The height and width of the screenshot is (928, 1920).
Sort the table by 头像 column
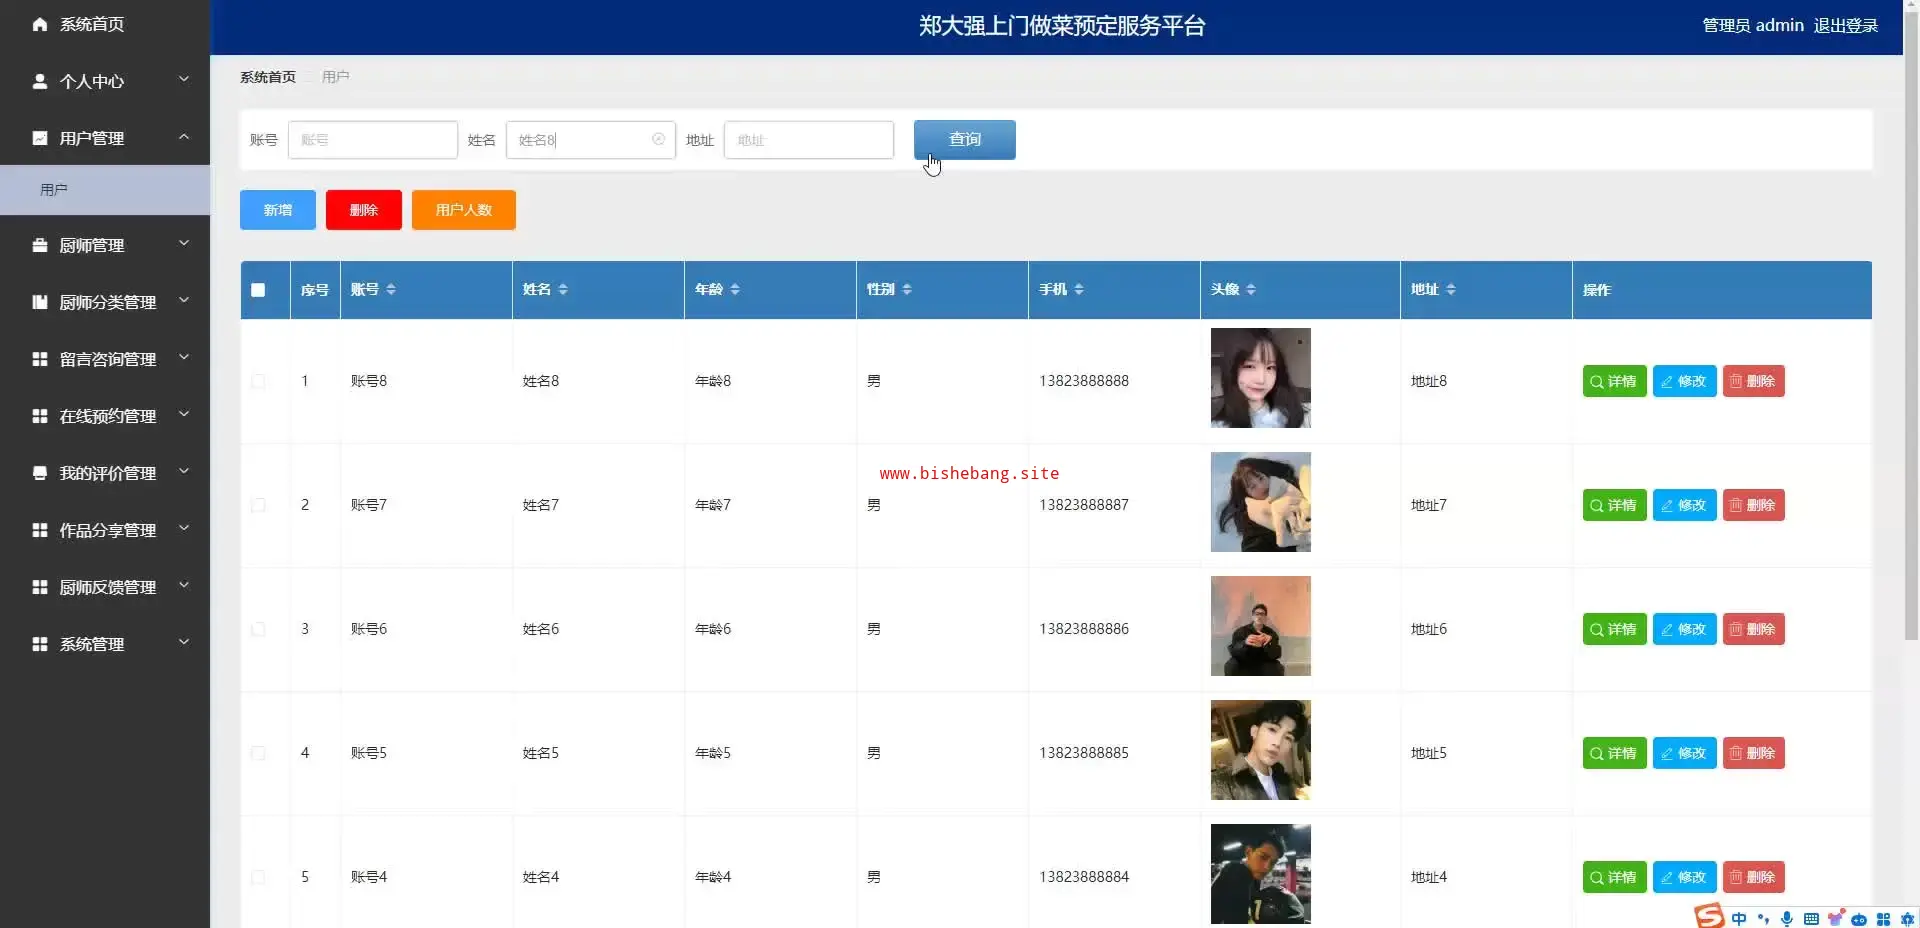(1251, 289)
